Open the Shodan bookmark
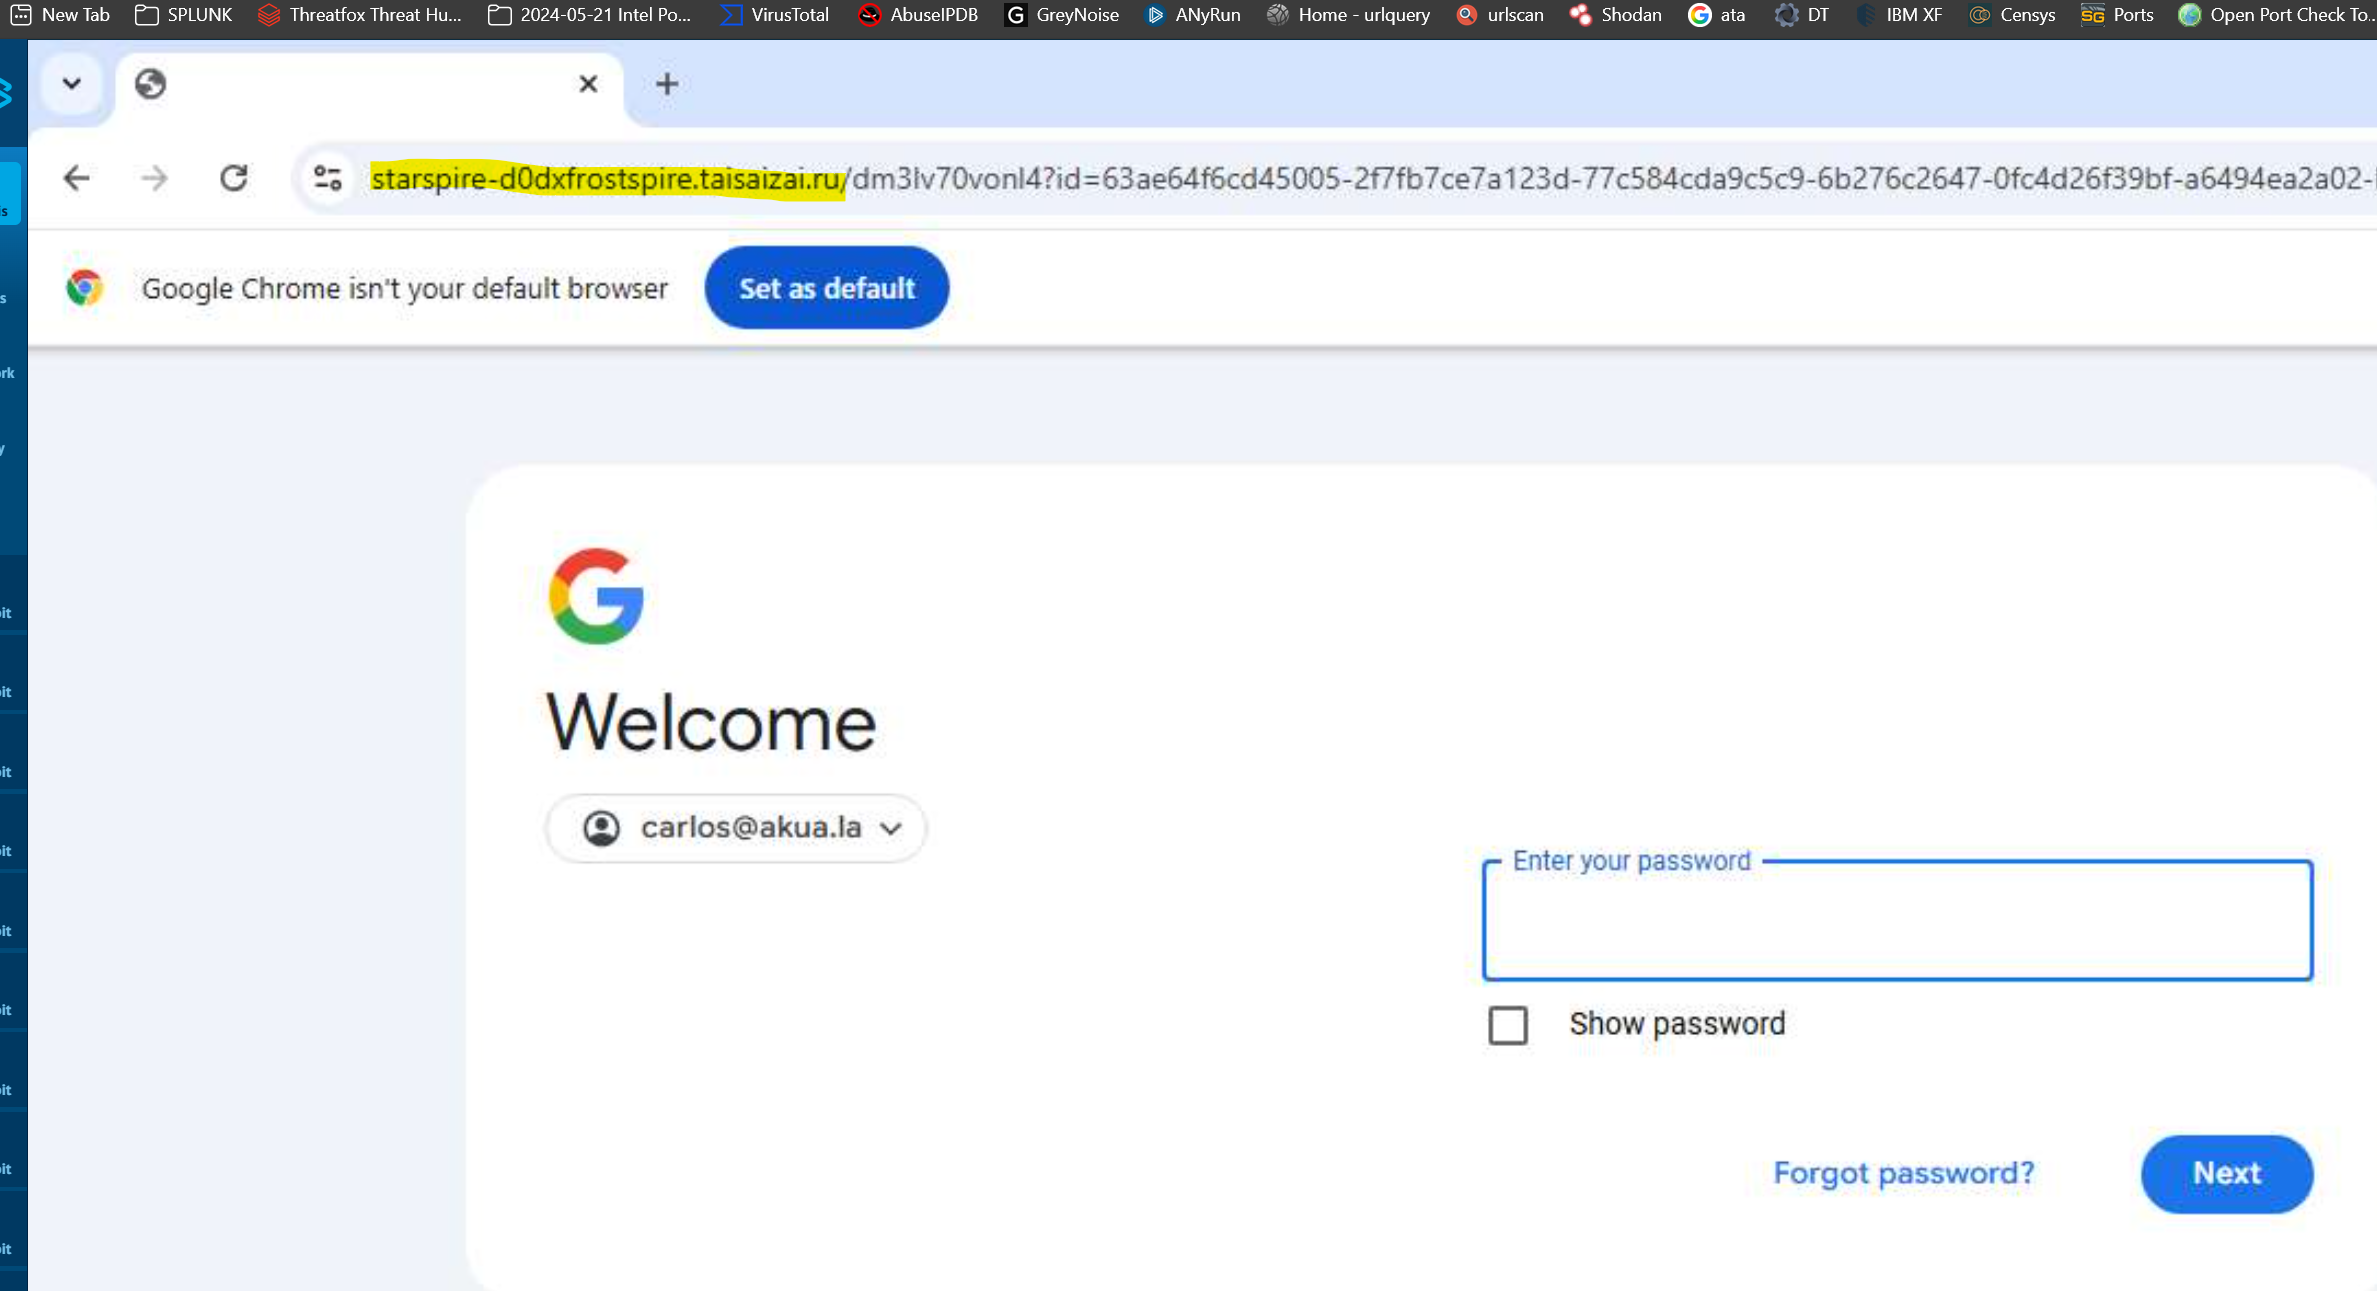This screenshot has height=1291, width=2377. [1616, 15]
